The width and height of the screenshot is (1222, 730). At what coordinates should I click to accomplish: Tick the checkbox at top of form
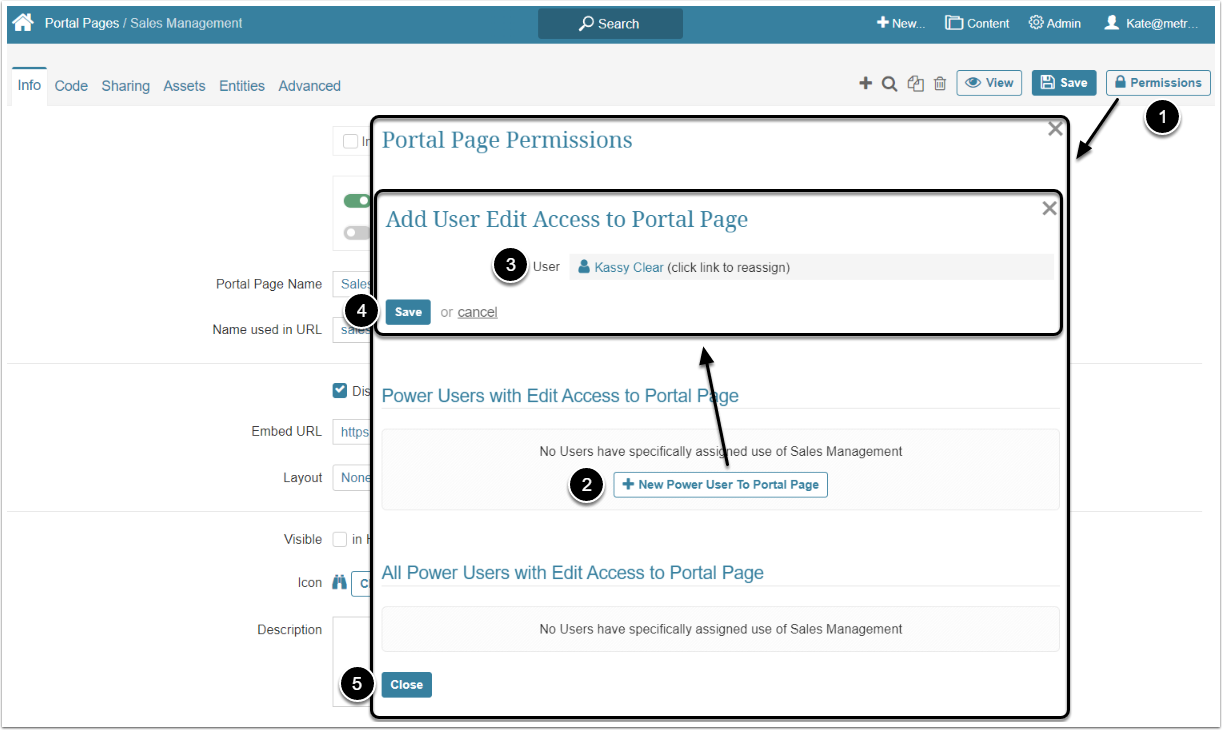point(350,141)
